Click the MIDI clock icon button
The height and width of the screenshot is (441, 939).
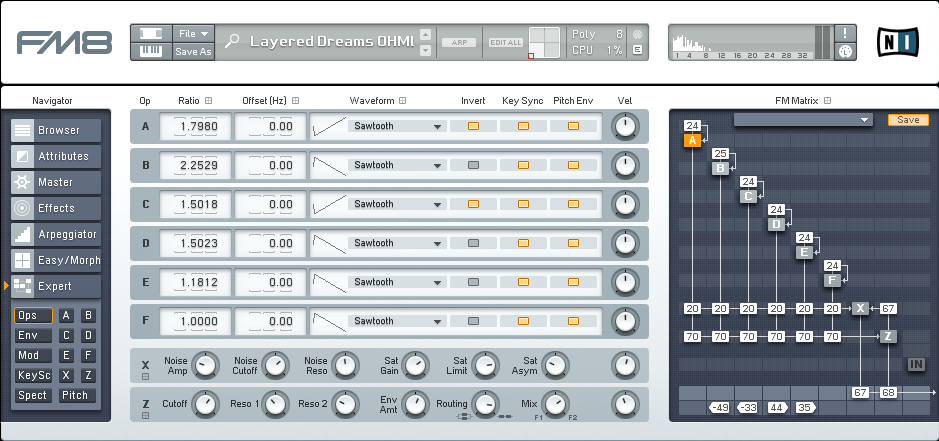point(845,52)
